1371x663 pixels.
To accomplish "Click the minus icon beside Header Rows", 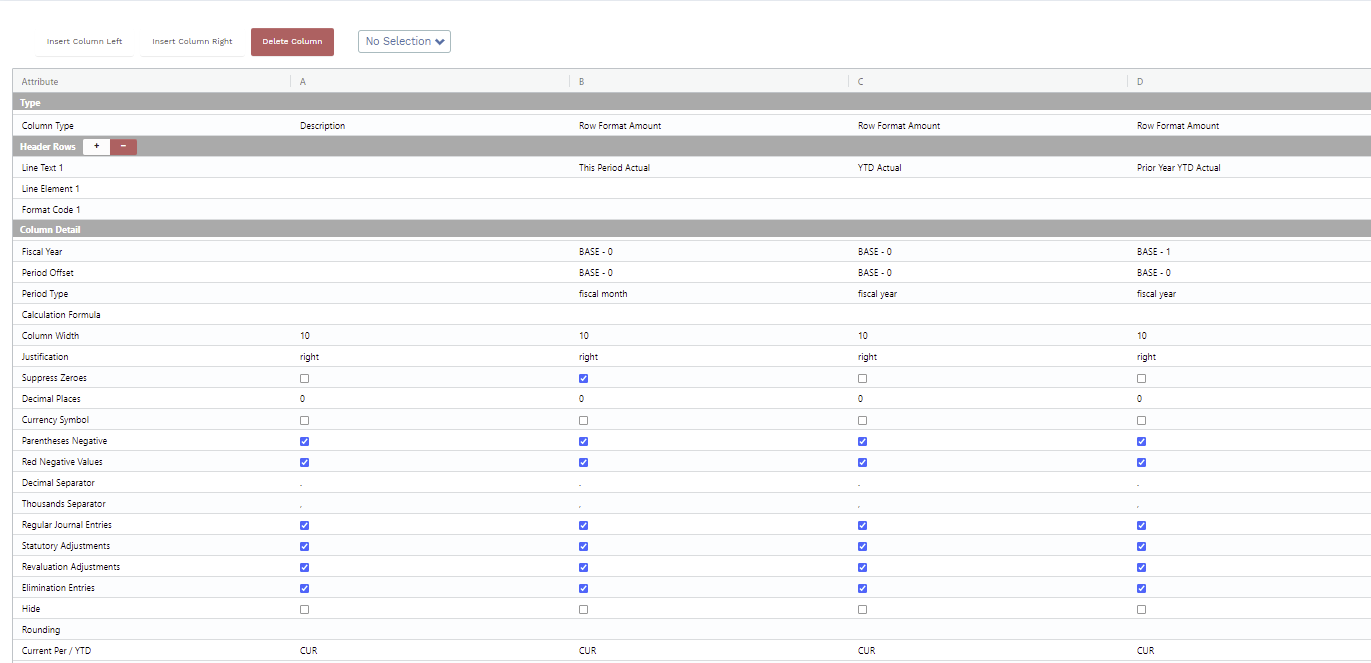I will (x=123, y=147).
